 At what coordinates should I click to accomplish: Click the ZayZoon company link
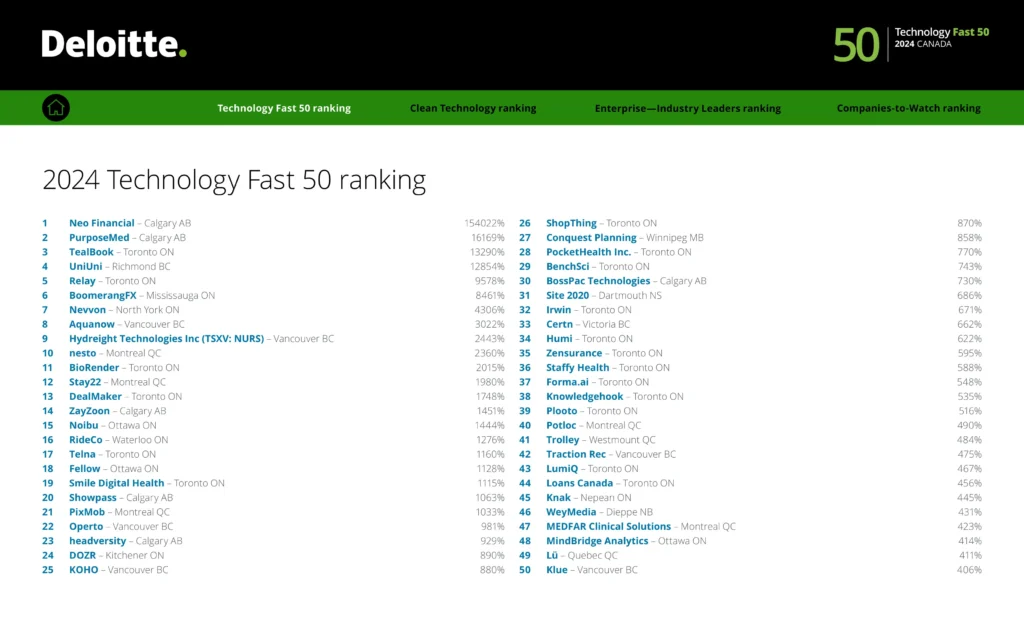[x=89, y=411]
